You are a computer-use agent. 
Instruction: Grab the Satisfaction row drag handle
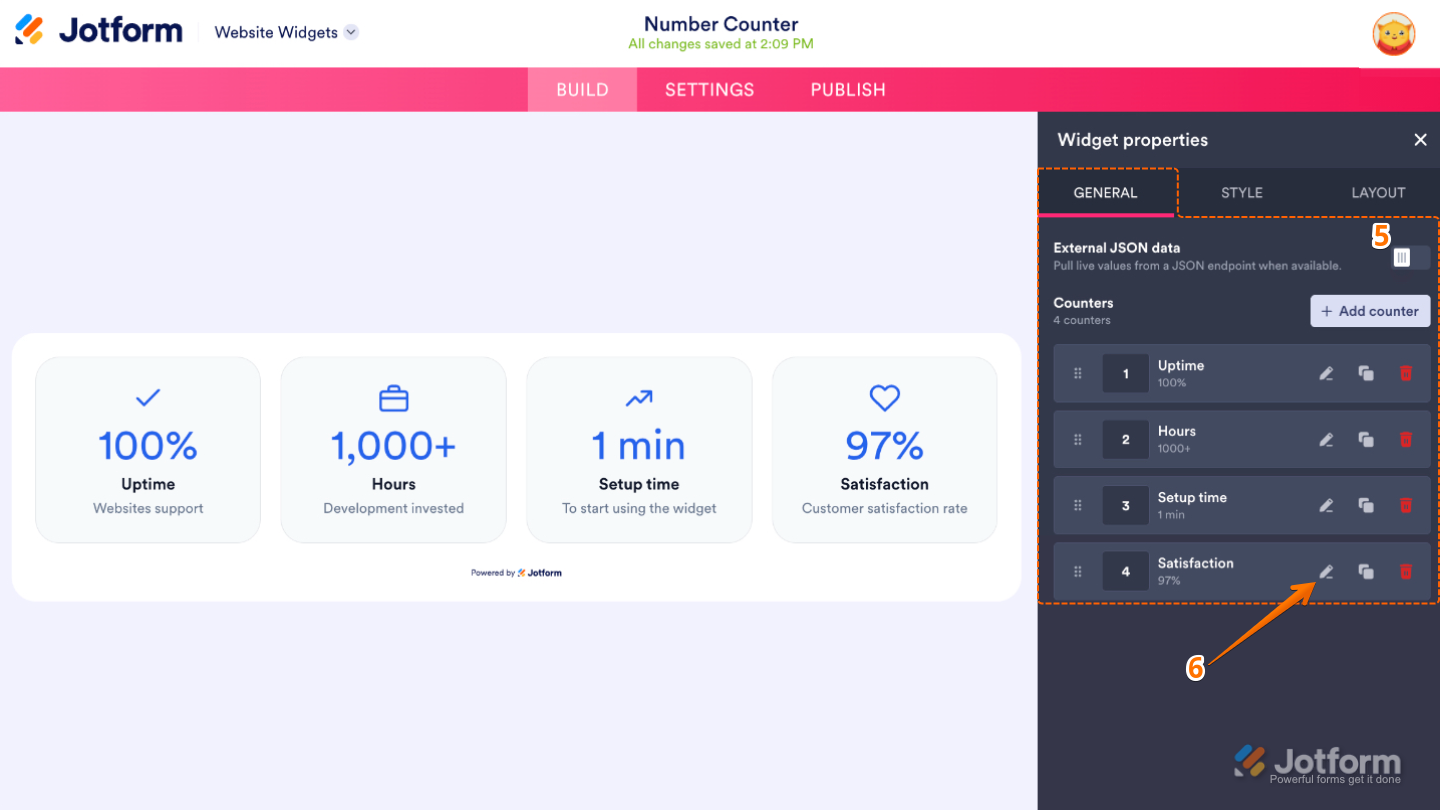point(1078,572)
